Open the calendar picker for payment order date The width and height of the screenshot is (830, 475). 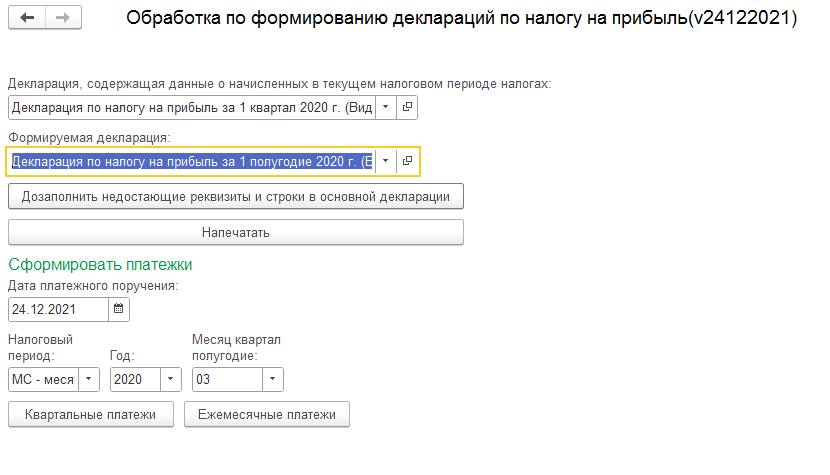pyautogui.click(x=119, y=309)
